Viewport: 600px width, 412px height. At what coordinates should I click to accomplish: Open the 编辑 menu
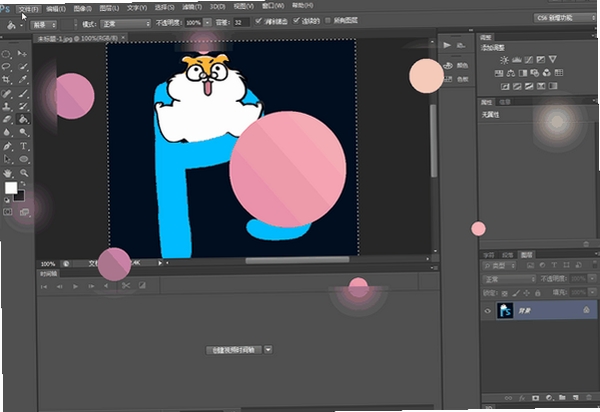(56, 9)
